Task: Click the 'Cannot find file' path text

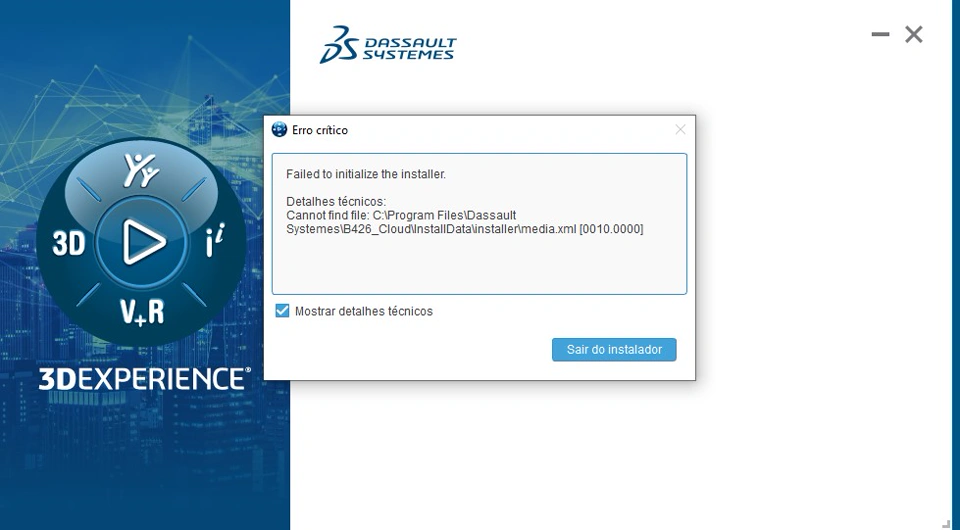Action: coord(465,222)
